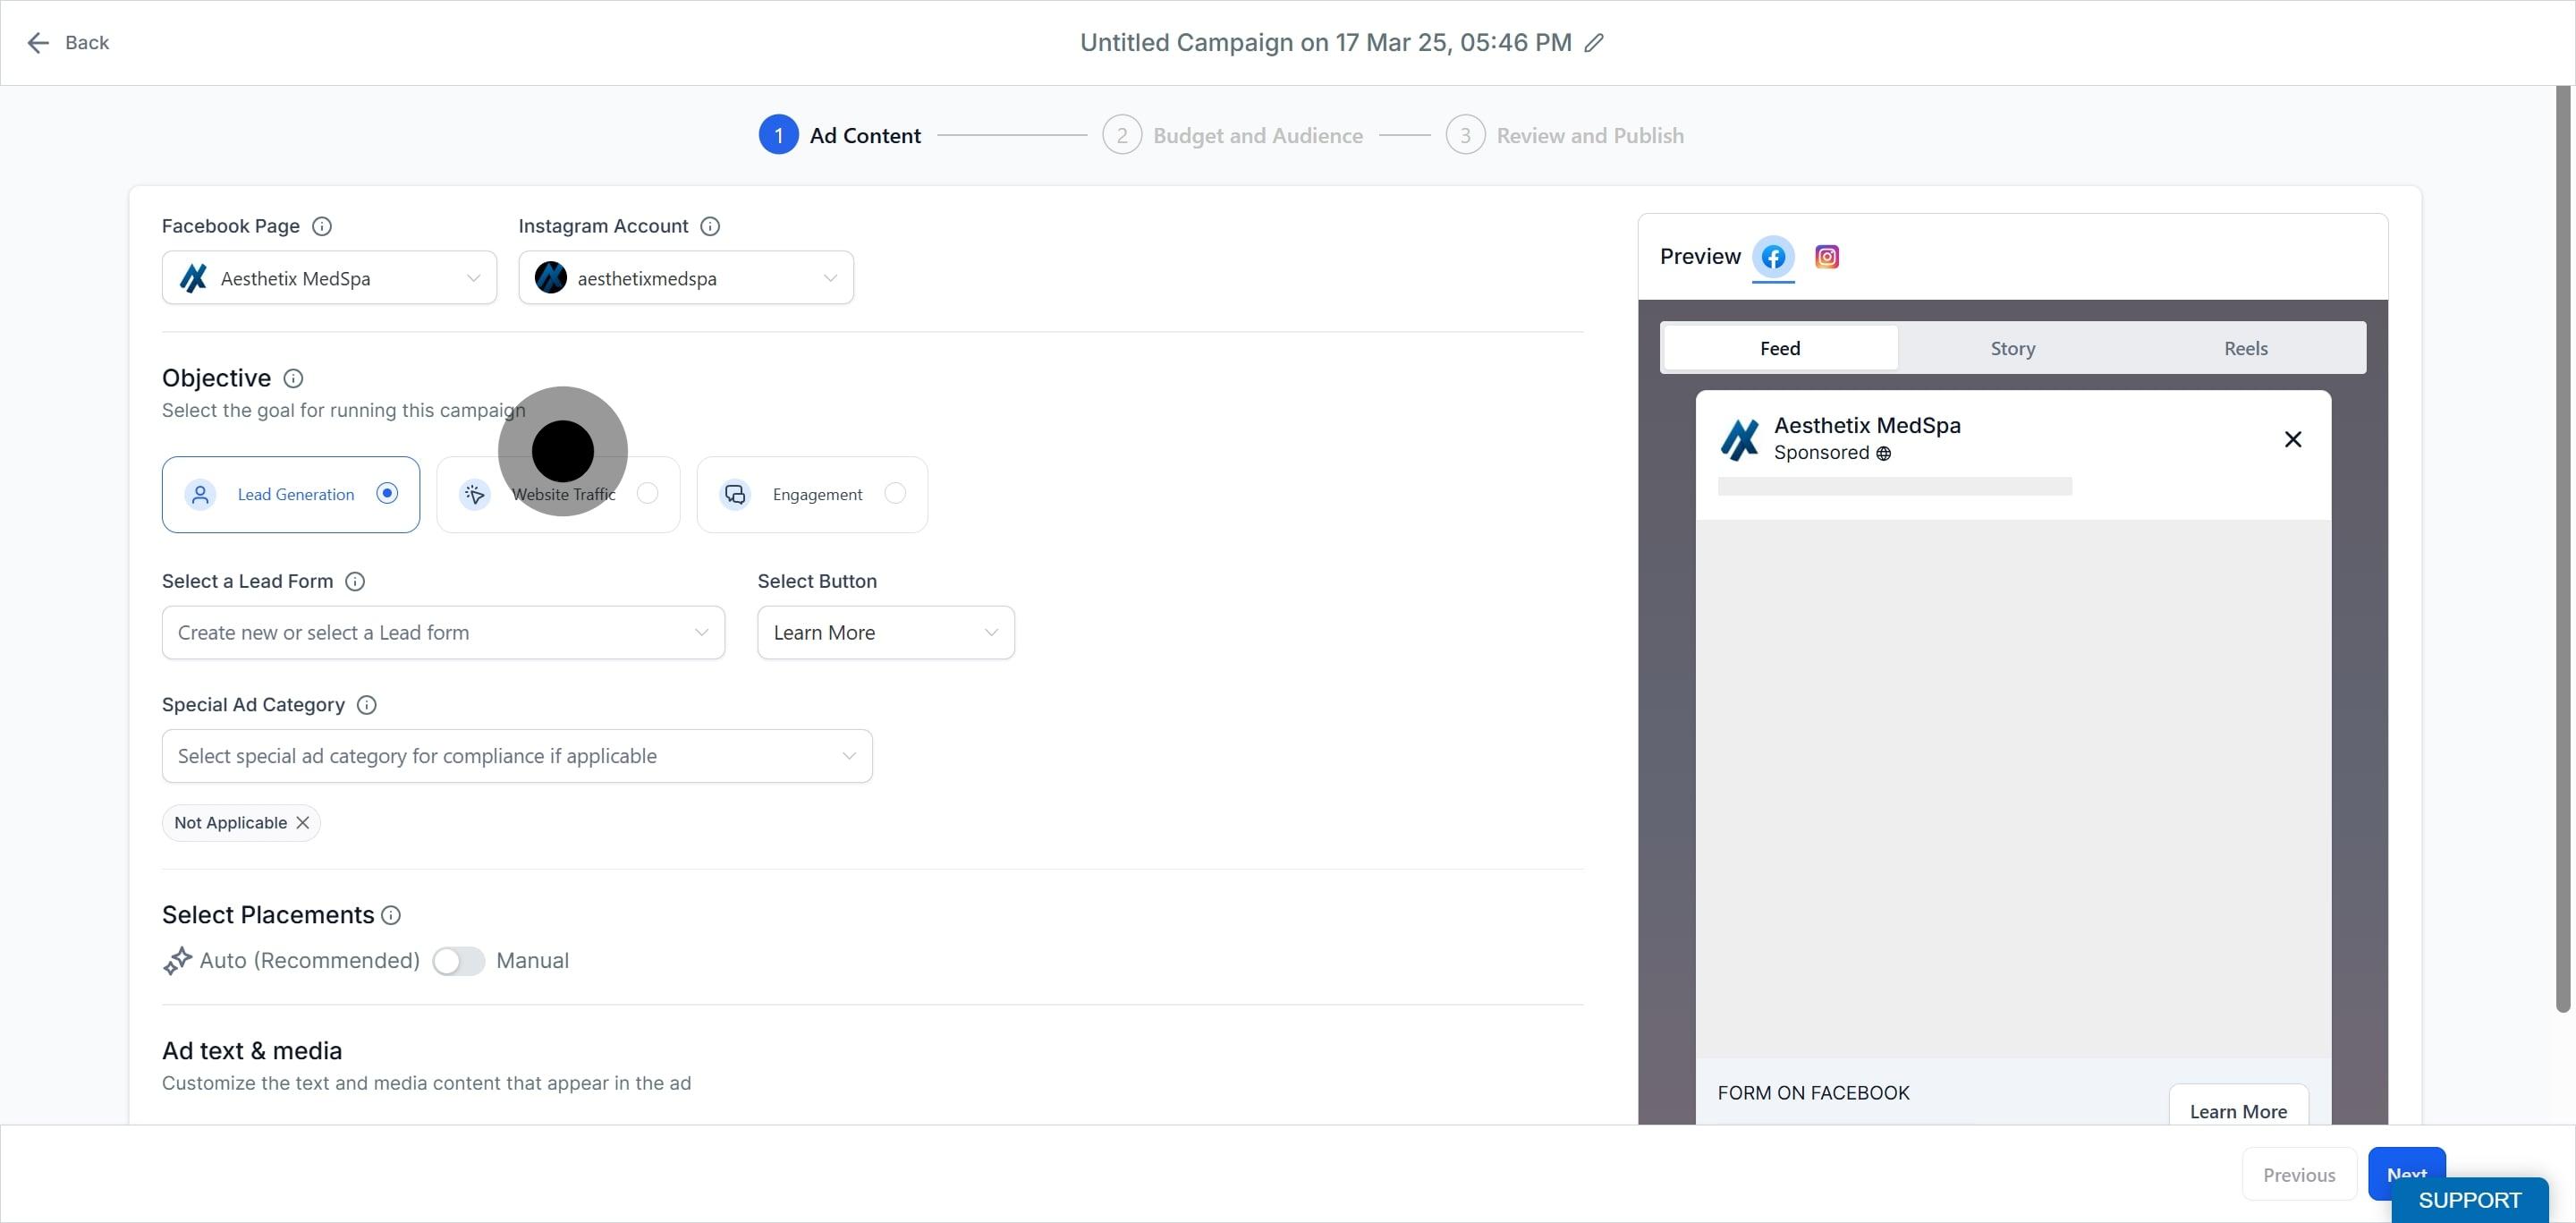Select Website Traffic radio button
The width and height of the screenshot is (2576, 1223).
point(648,492)
